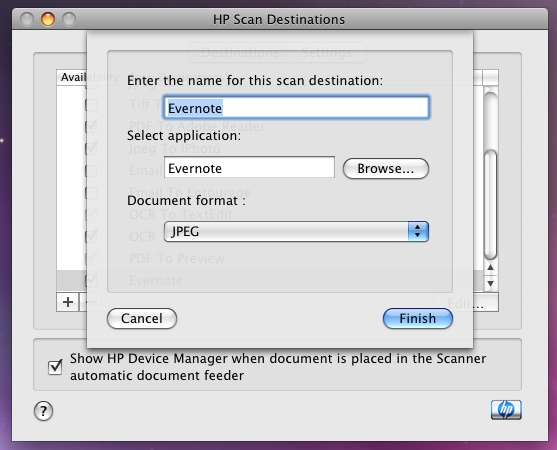The height and width of the screenshot is (450, 557).
Task: Toggle the Evernote row checkbox
Action: (x=91, y=281)
